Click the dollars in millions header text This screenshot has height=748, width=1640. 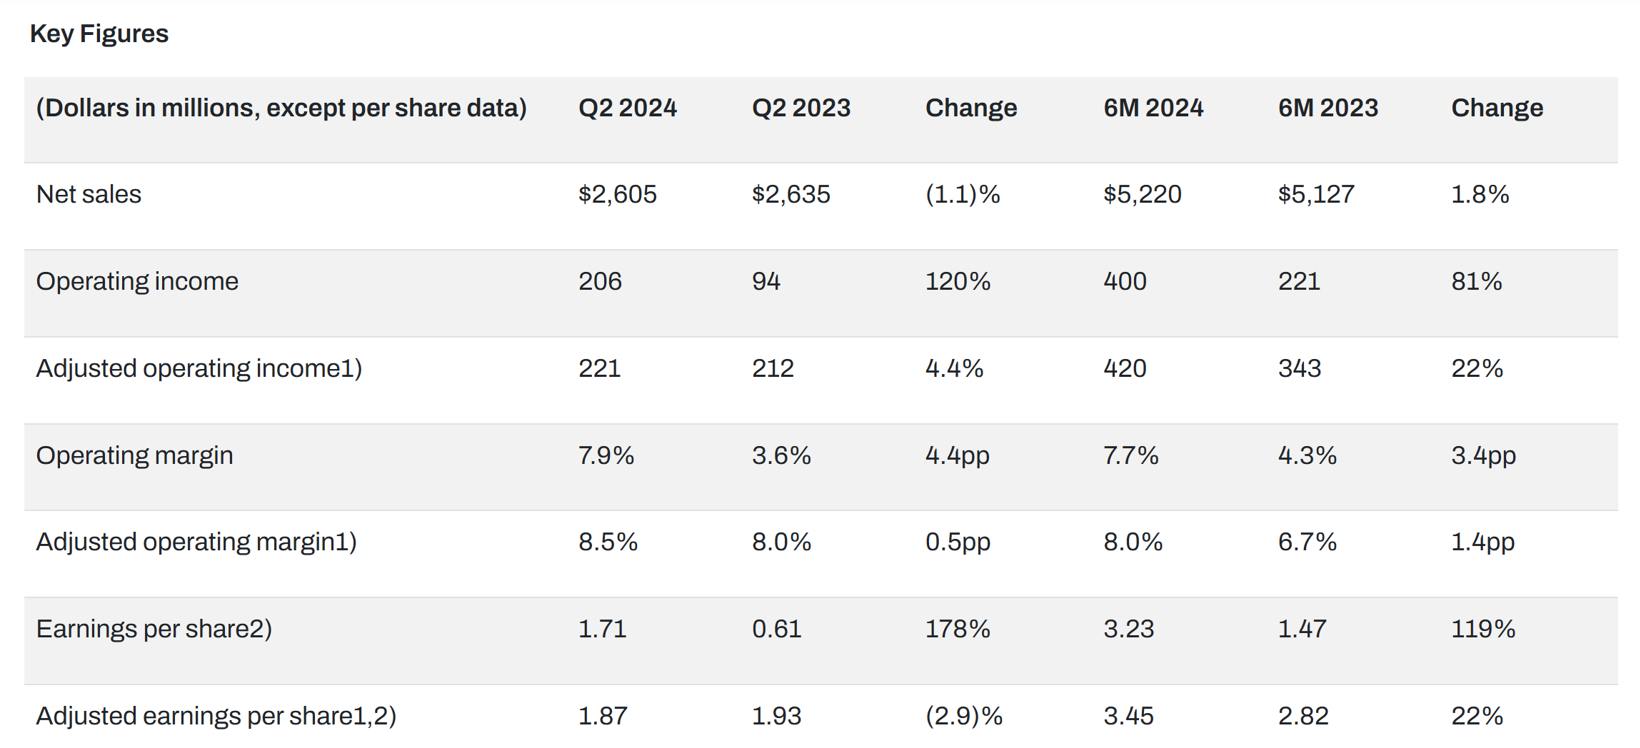coord(281,108)
